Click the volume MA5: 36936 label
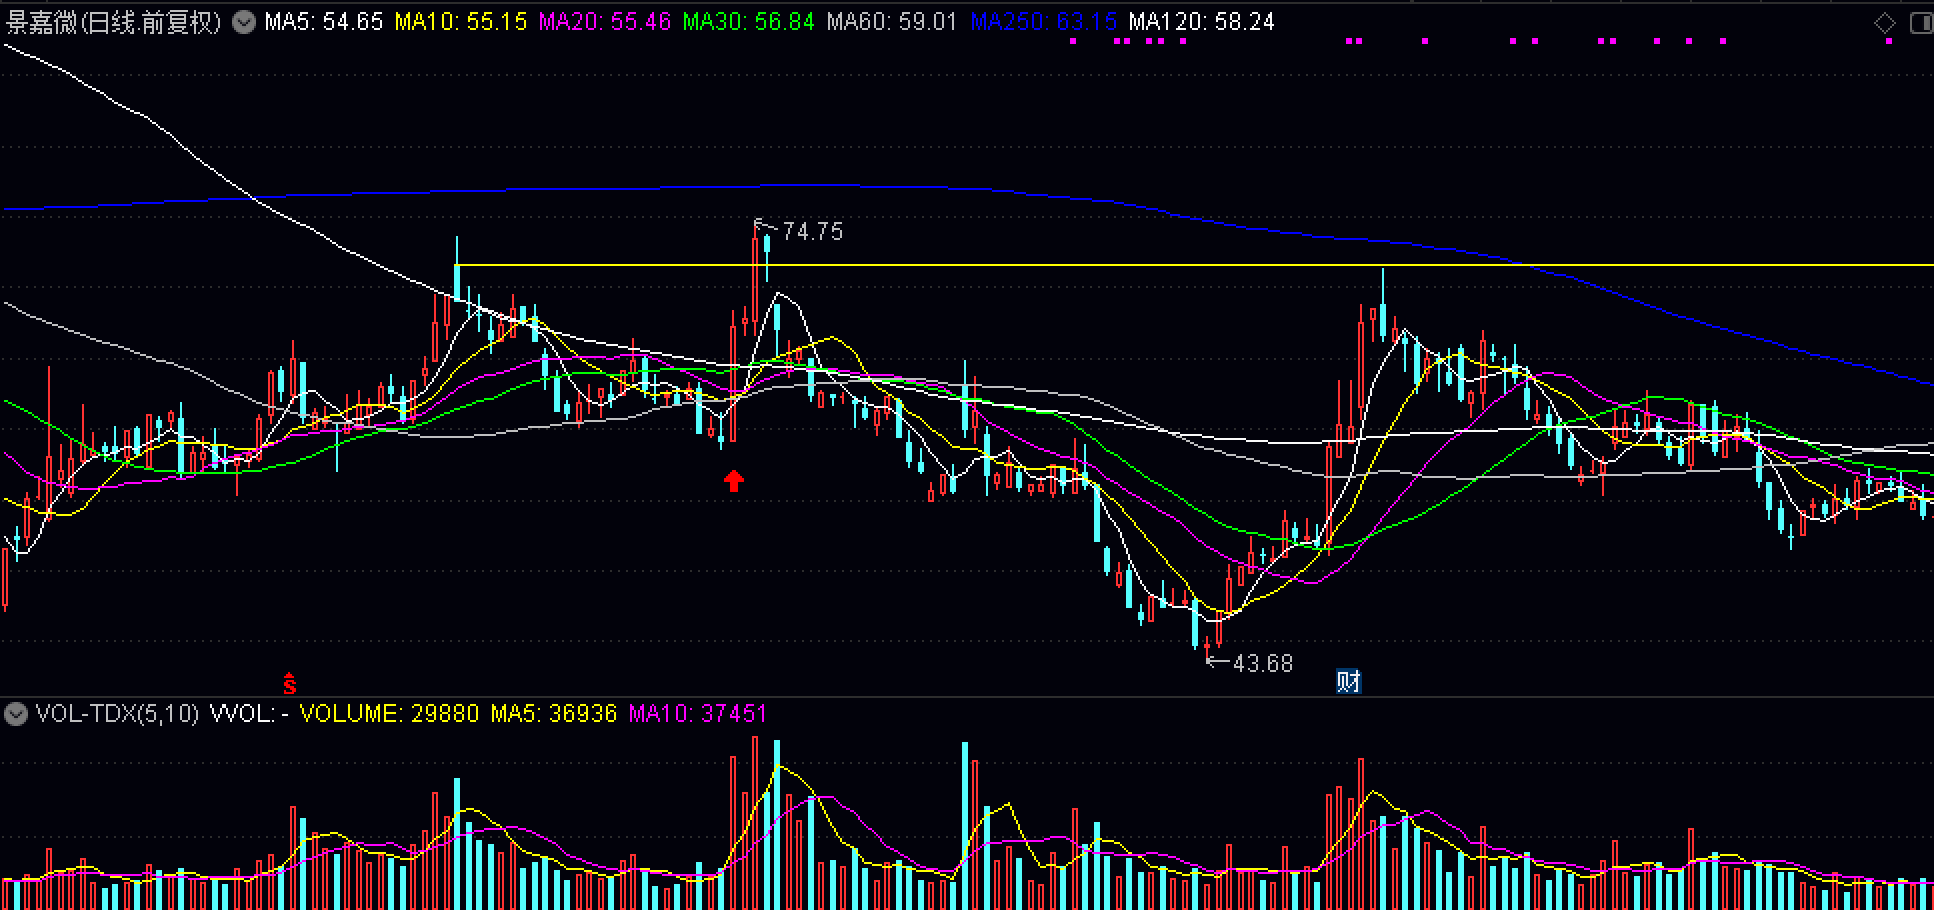Screen dimensions: 1934x910 pos(553,714)
